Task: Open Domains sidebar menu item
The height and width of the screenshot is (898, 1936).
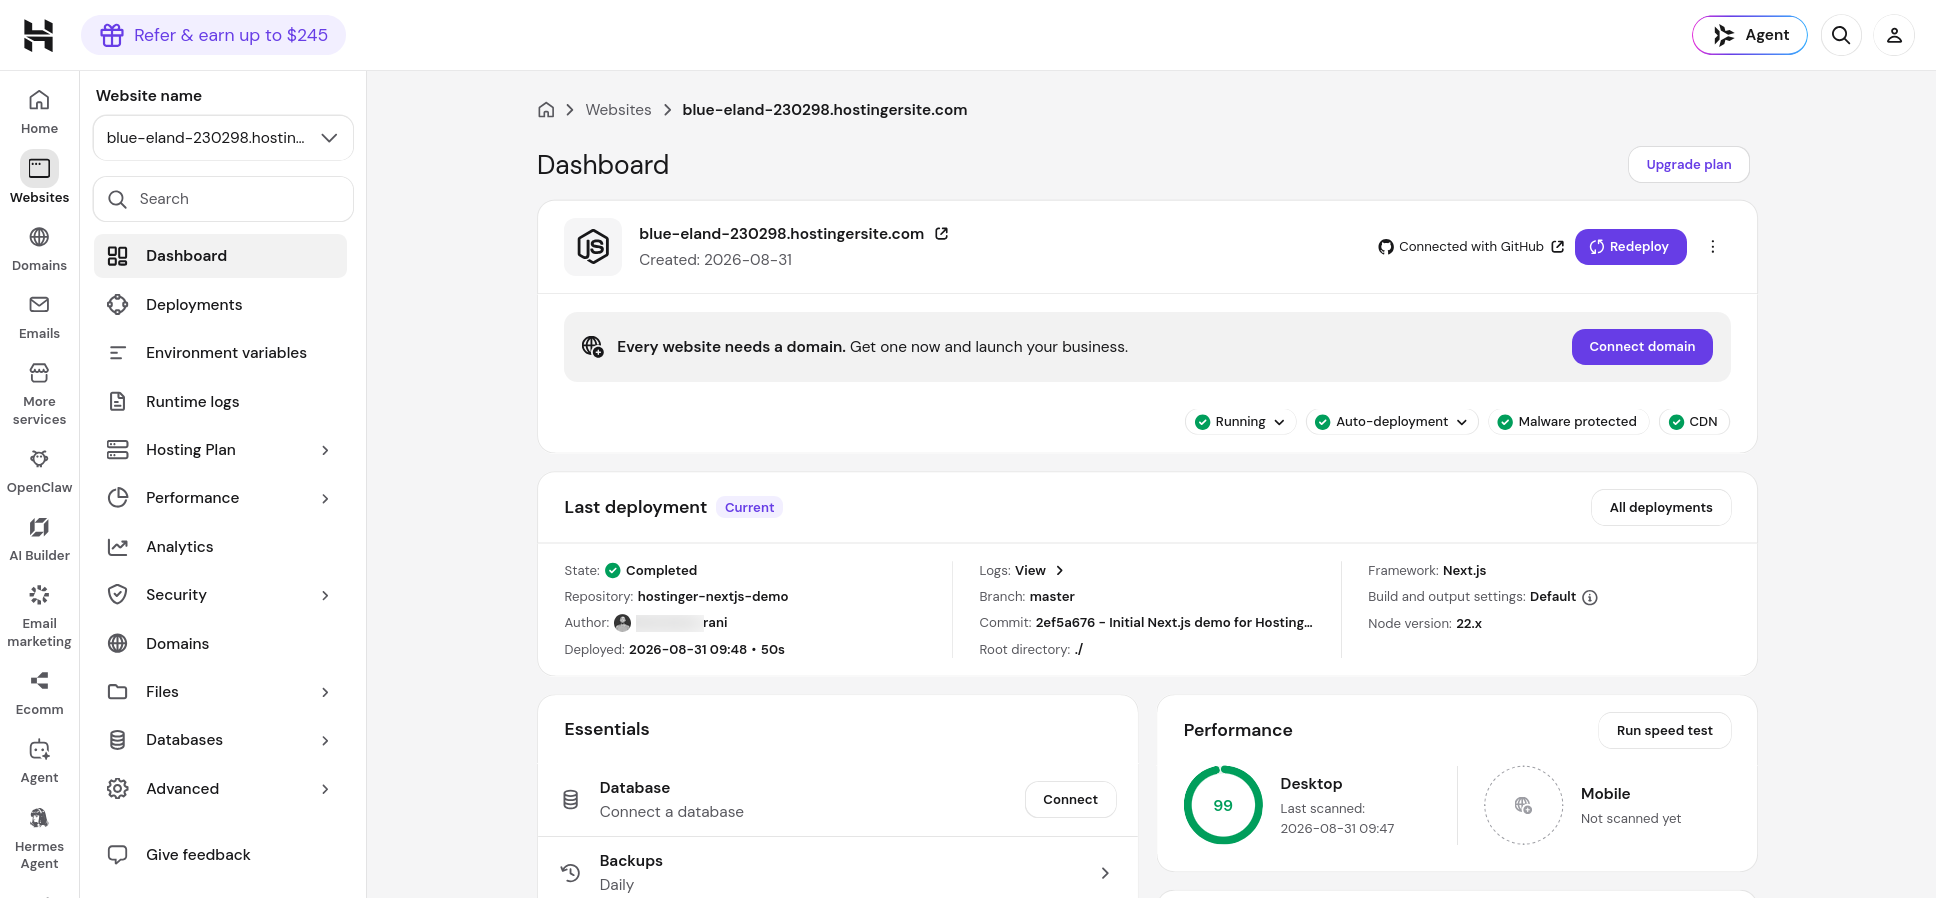Action: coord(220,644)
